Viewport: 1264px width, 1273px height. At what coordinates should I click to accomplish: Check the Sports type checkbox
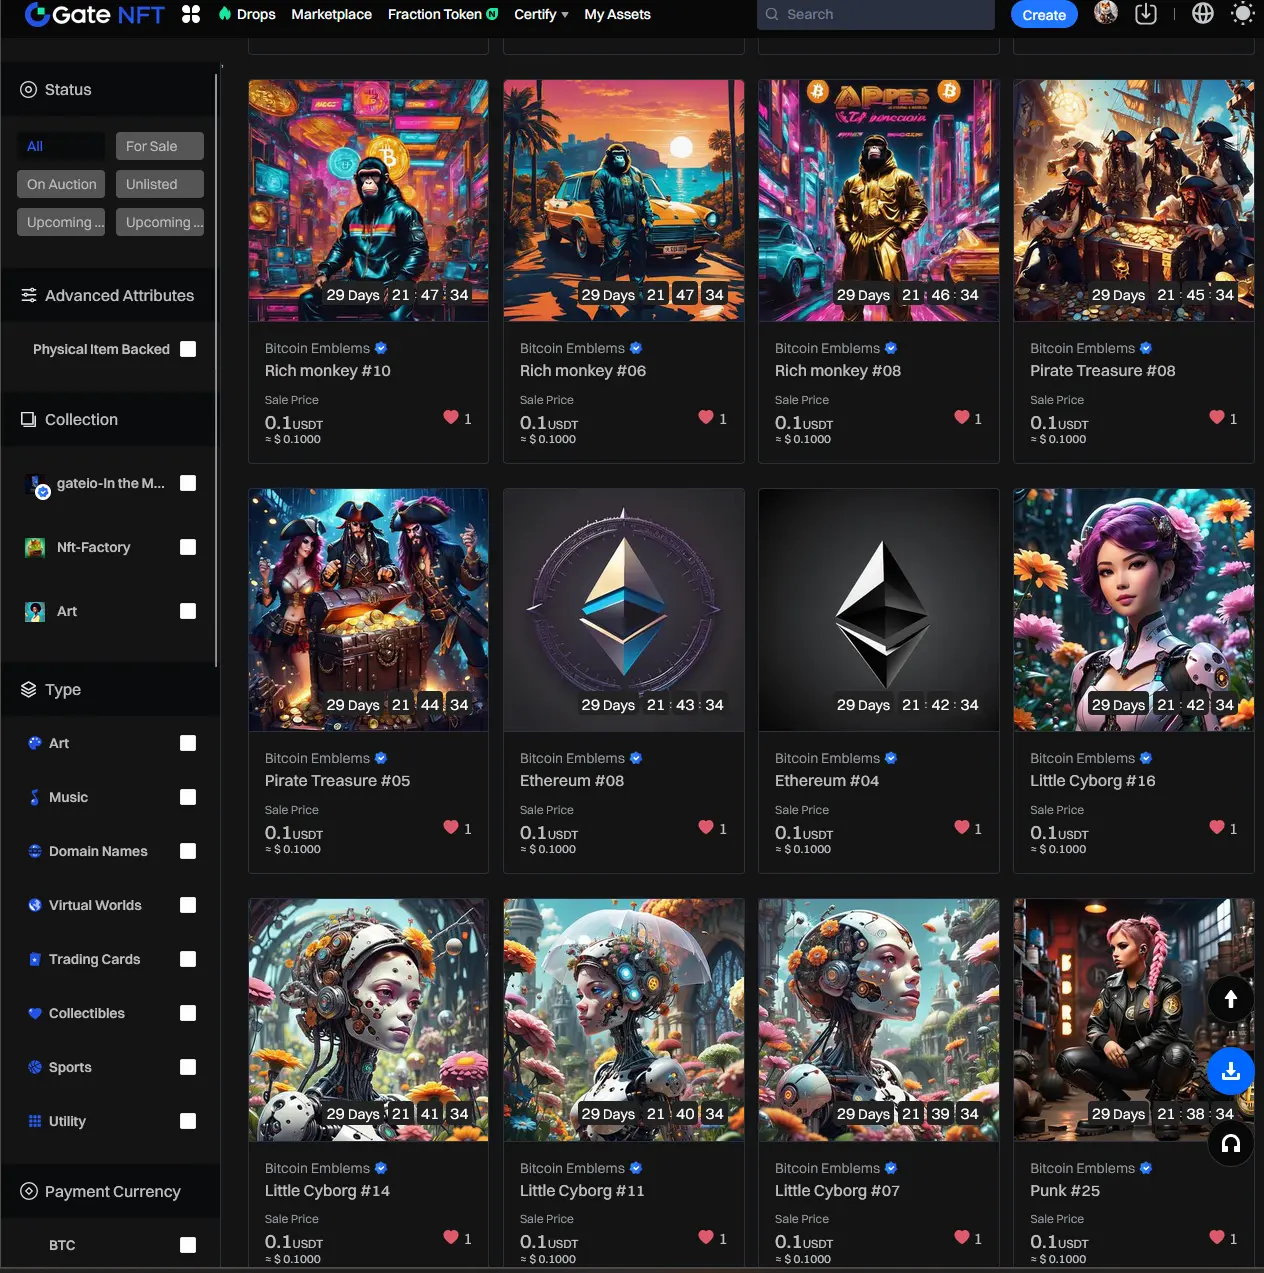tap(188, 1067)
